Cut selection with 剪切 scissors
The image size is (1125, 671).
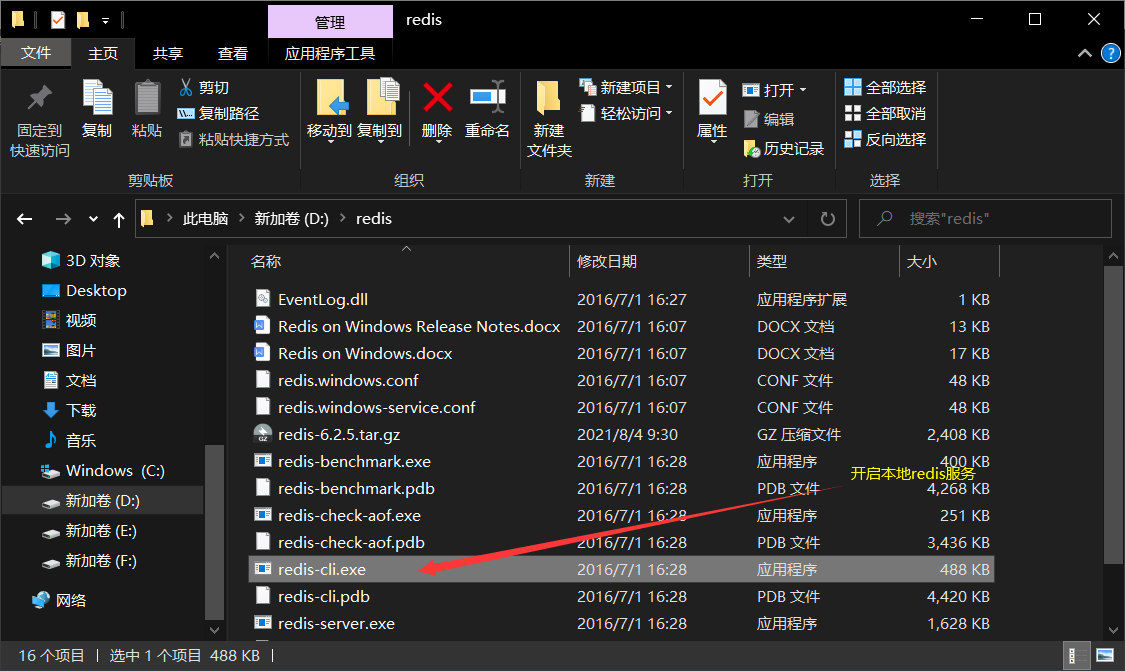(x=204, y=88)
